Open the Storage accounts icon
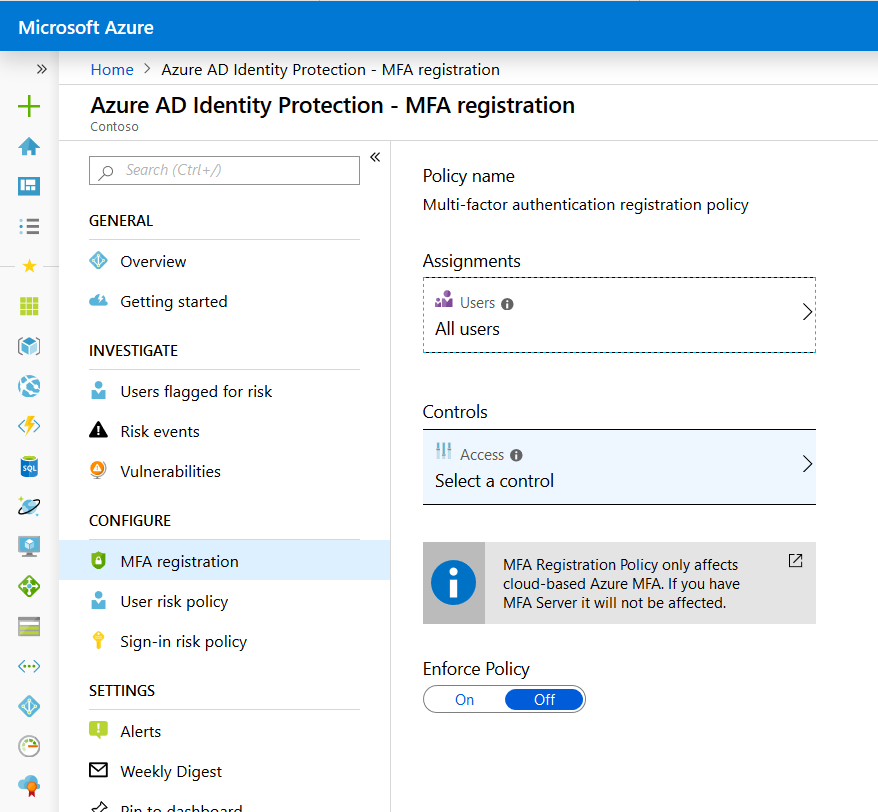 (x=29, y=627)
